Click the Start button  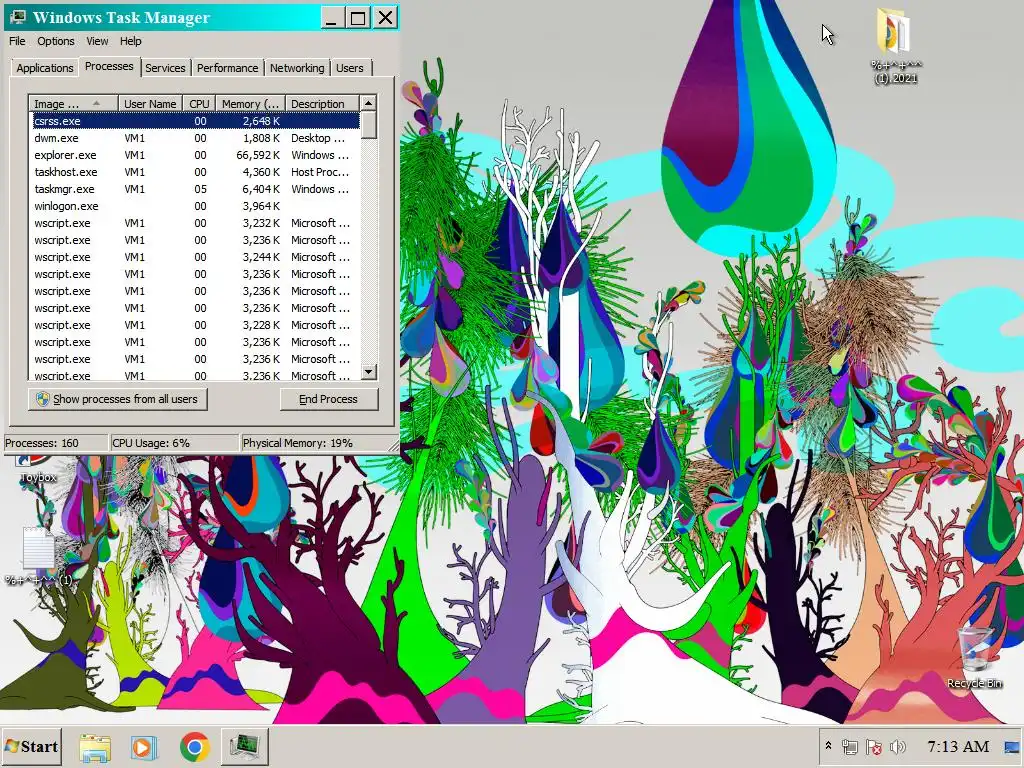[x=31, y=746]
